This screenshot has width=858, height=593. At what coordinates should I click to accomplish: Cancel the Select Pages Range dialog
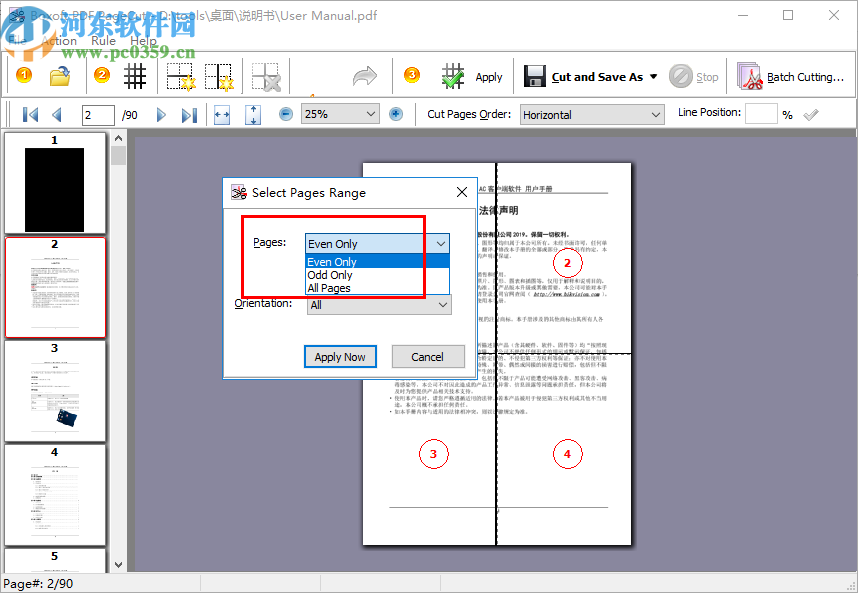pos(428,356)
